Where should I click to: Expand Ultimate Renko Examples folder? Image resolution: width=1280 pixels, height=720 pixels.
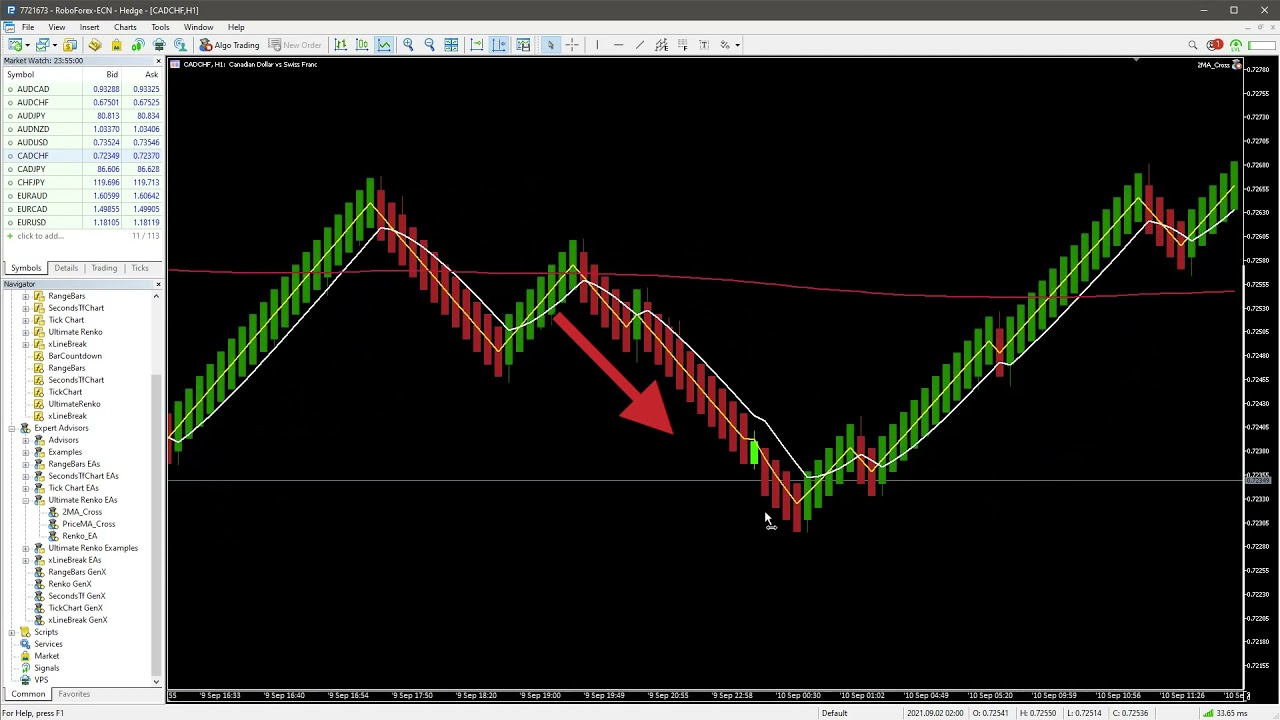[x=26, y=548]
